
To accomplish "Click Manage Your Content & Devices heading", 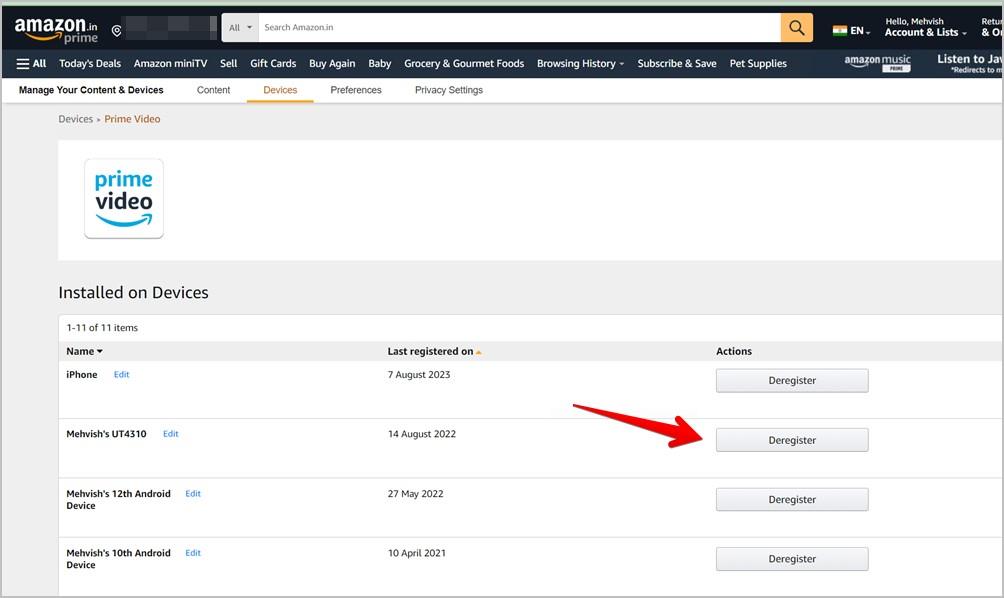I will coord(91,90).
